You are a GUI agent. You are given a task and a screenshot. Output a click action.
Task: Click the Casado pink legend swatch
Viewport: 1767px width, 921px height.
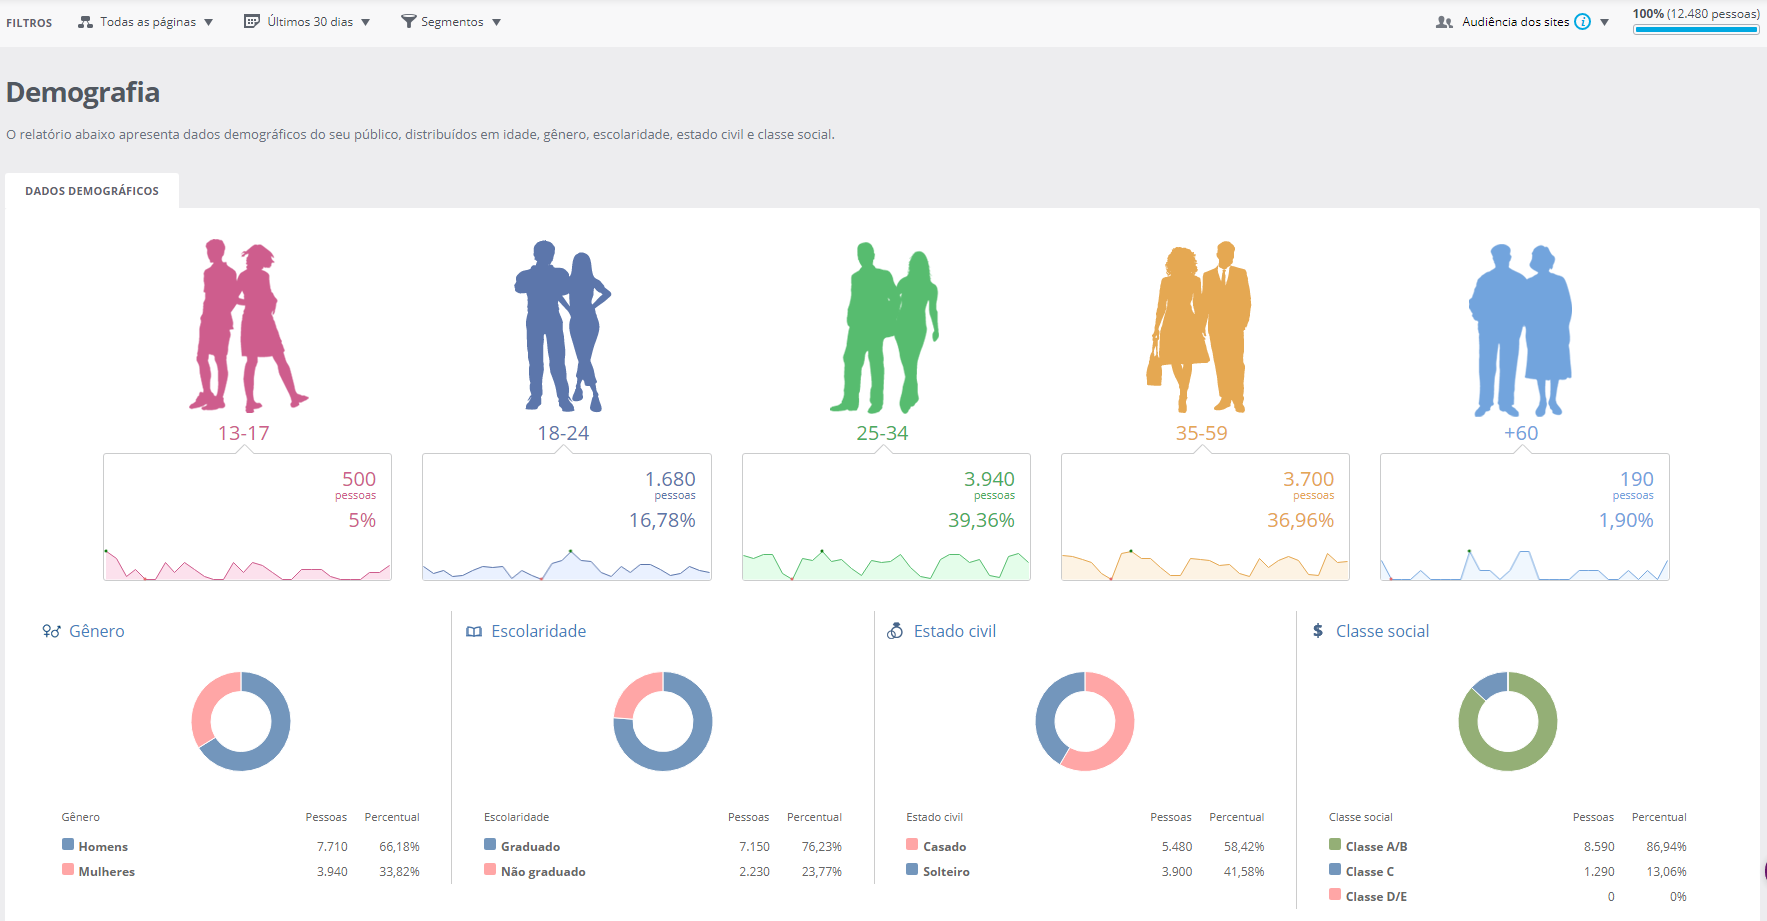(x=912, y=845)
